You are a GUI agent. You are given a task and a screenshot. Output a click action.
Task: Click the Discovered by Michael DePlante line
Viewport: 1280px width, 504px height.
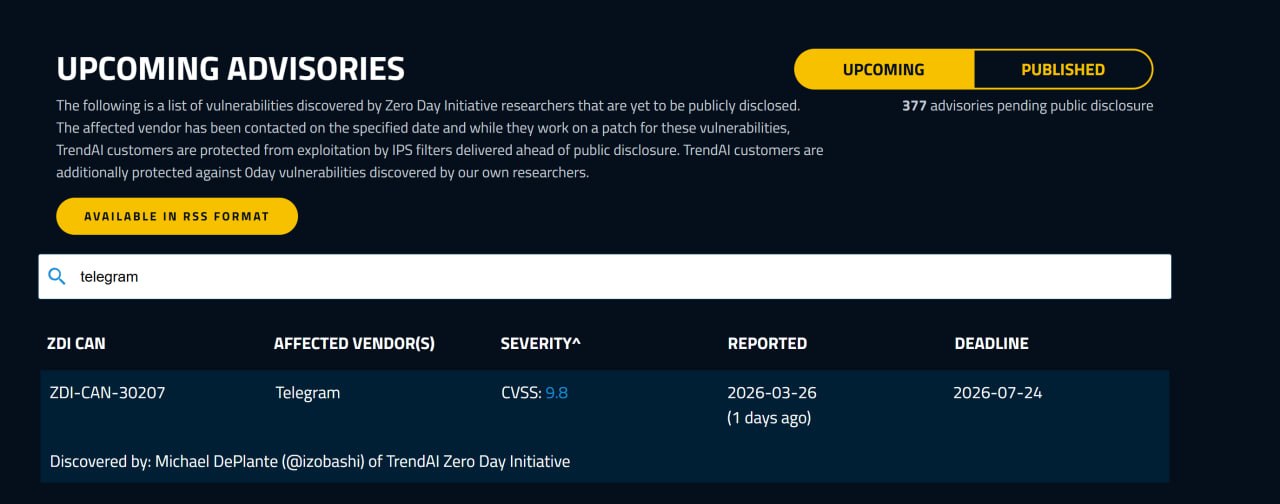[x=310, y=461]
